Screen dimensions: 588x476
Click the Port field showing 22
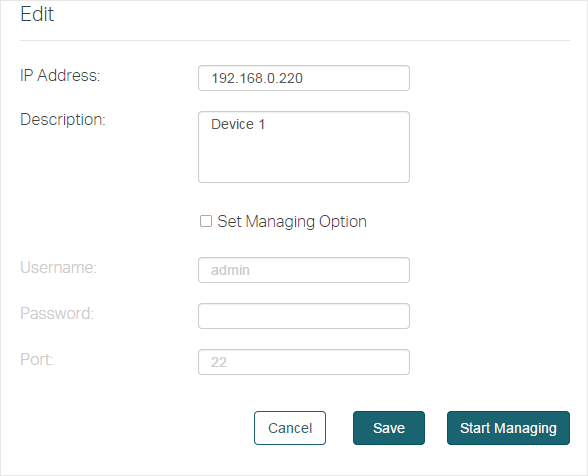(x=304, y=362)
